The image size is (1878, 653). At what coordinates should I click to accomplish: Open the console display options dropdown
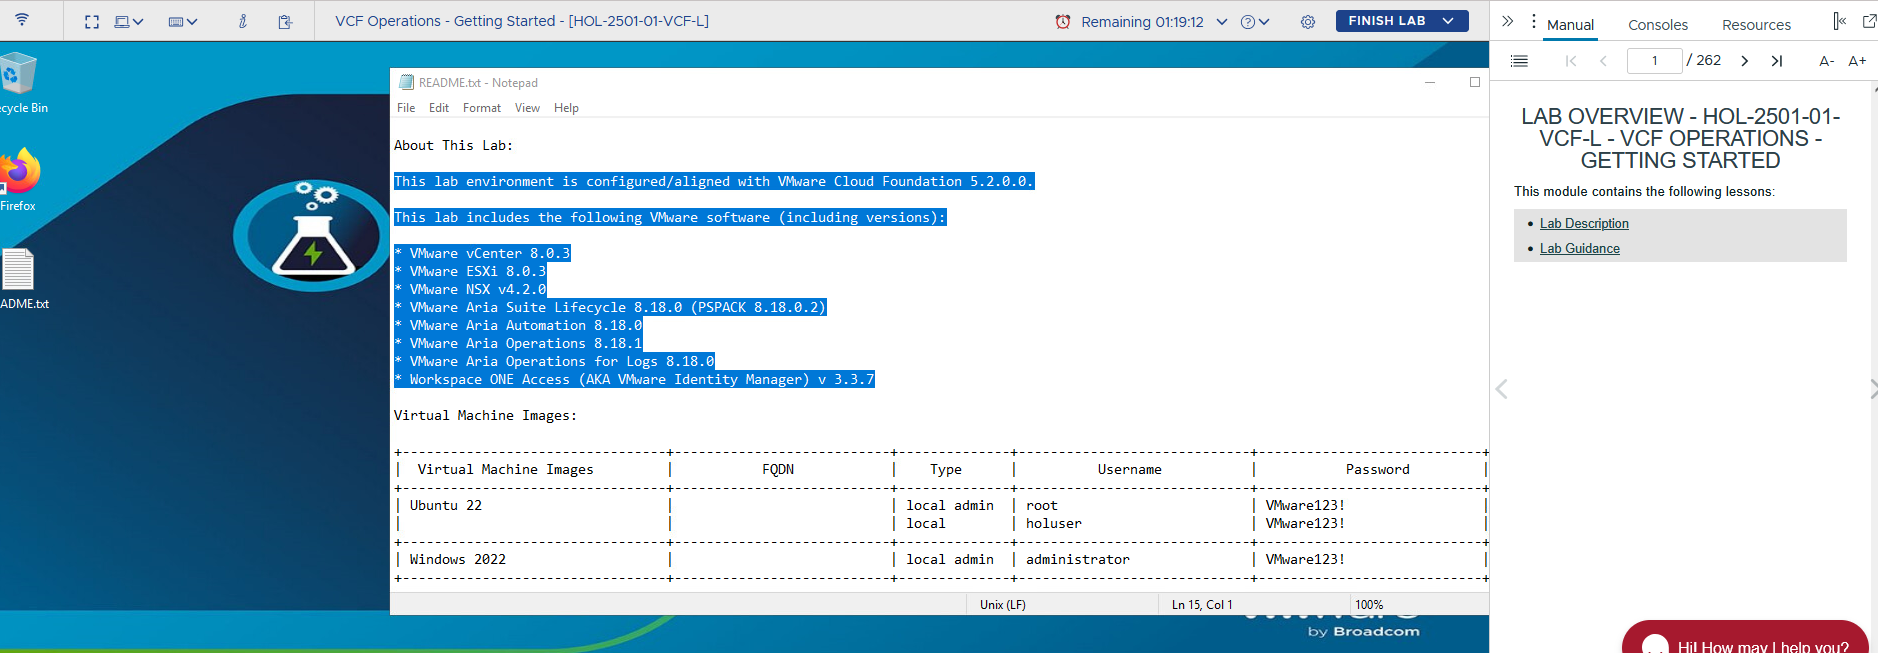click(129, 21)
